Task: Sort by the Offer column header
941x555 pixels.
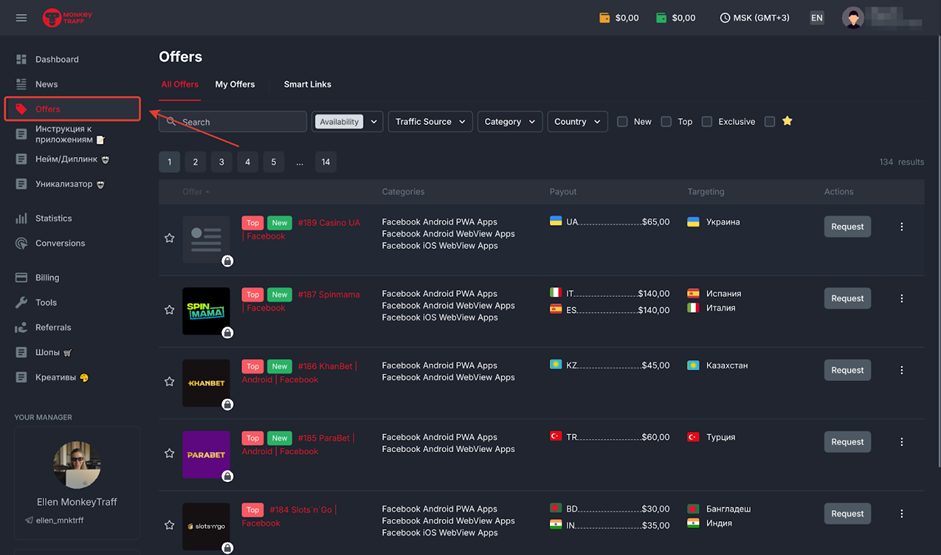Action: point(196,191)
